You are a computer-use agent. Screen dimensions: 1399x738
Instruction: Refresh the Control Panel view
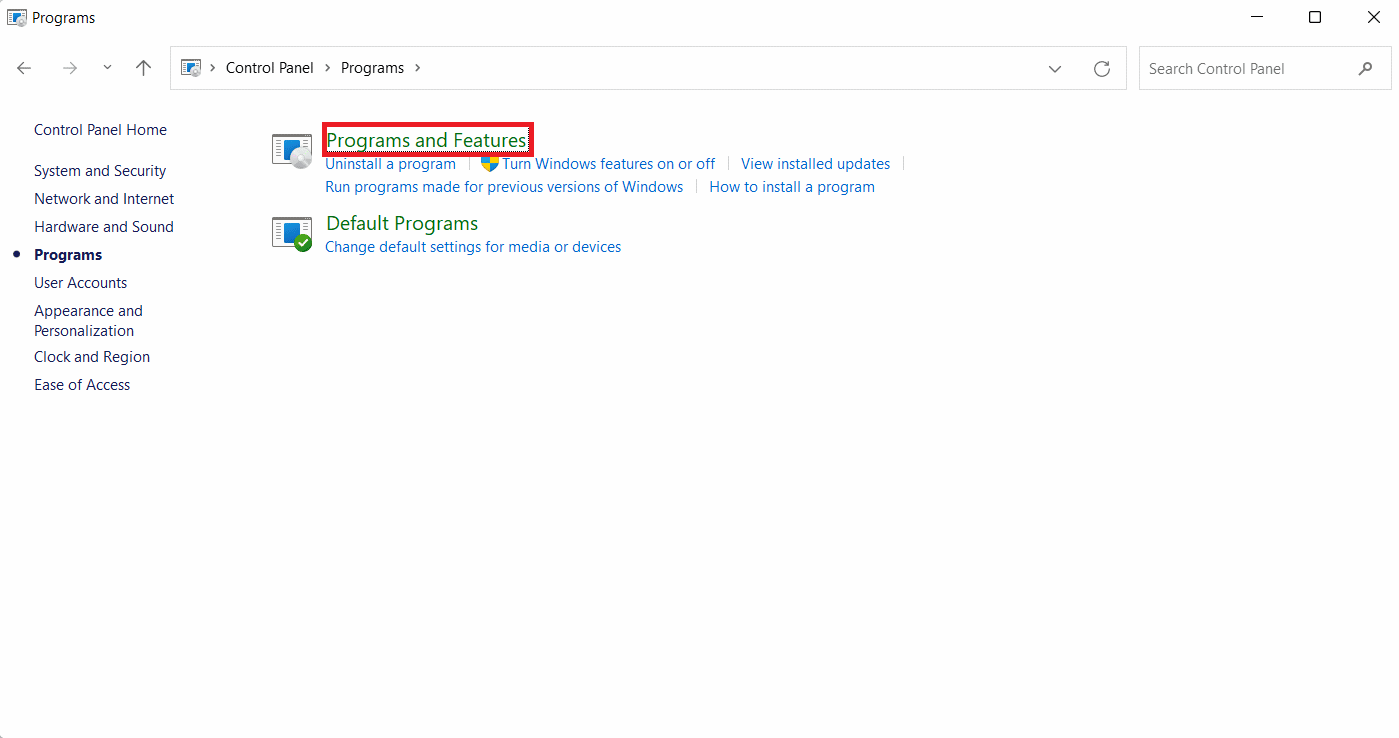point(1102,68)
